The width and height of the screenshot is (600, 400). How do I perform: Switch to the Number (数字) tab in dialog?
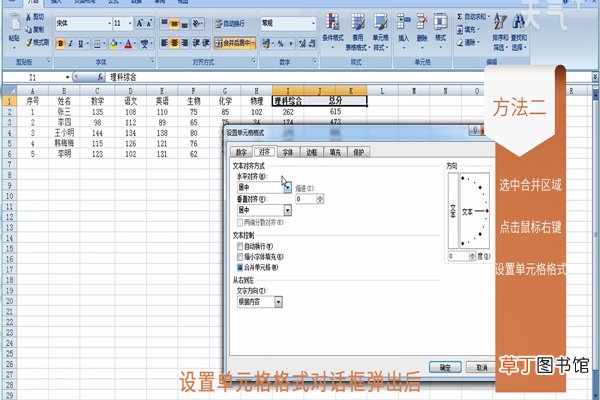click(x=241, y=152)
